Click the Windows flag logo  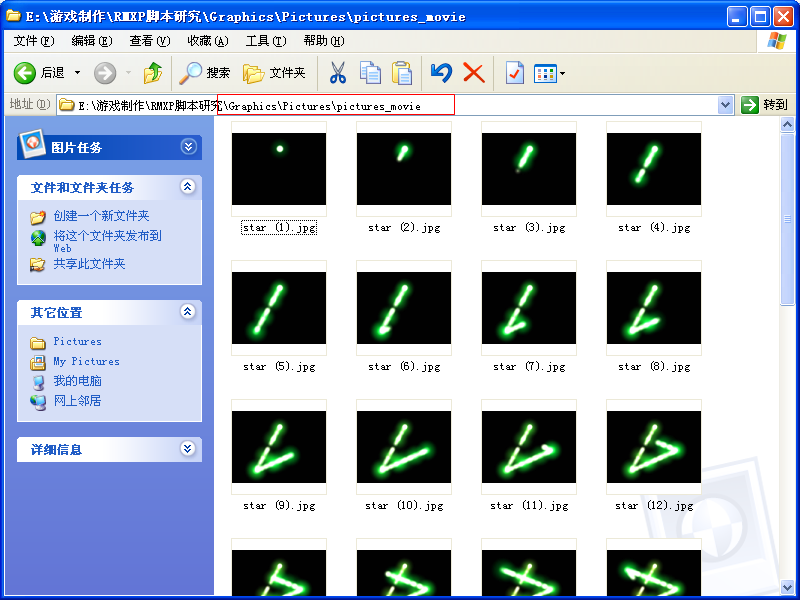point(776,41)
